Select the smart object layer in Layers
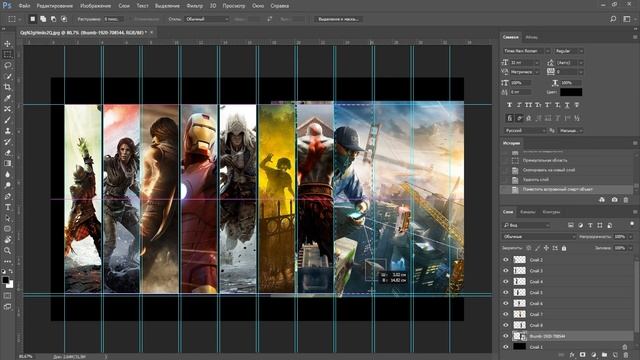Image resolution: width=640 pixels, height=360 pixels. tap(567, 336)
